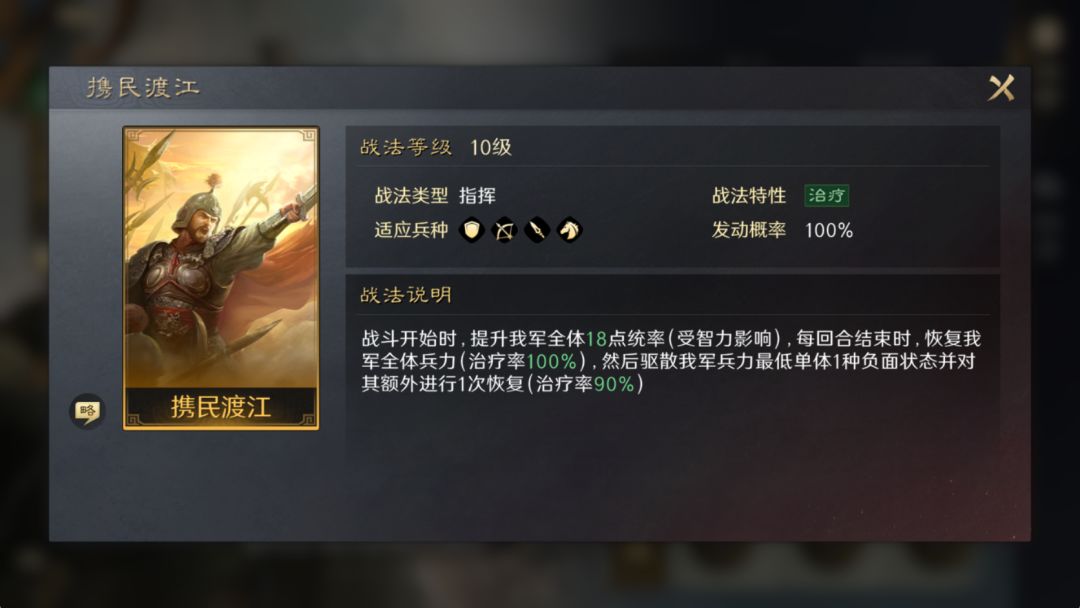The width and height of the screenshot is (1080, 608).
Task: Click the 携民渡江 card name banner
Action: [221, 407]
